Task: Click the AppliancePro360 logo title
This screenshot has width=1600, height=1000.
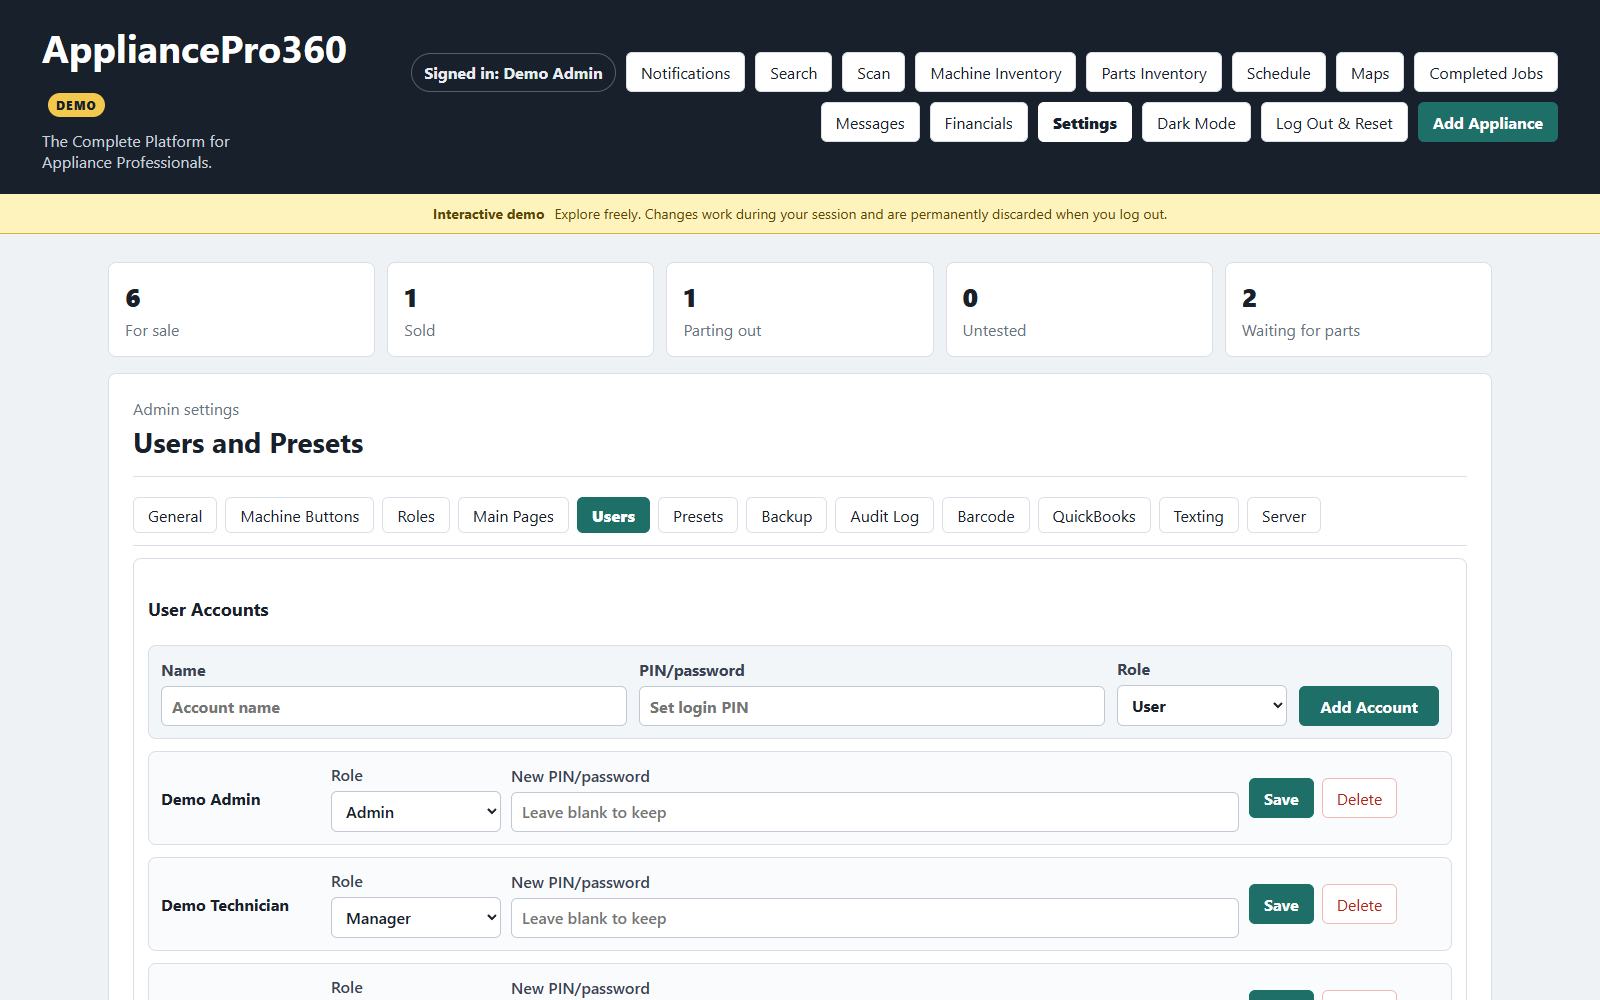Action: point(194,50)
